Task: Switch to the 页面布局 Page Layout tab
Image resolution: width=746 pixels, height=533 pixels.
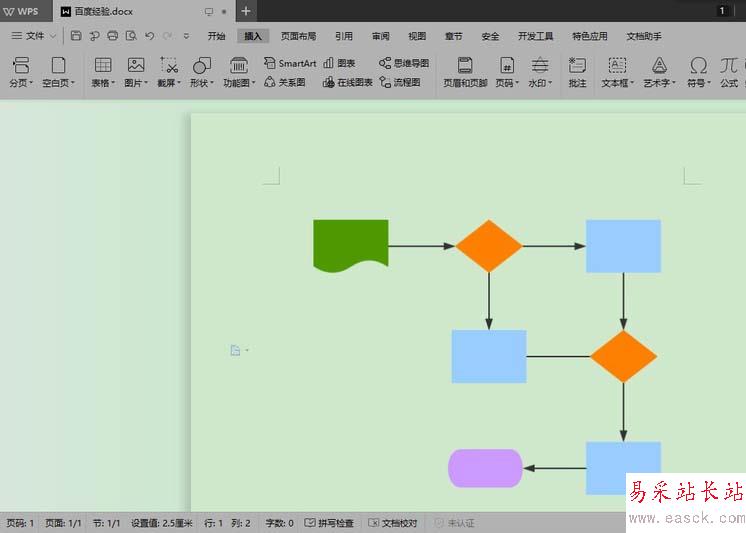Action: click(x=298, y=36)
